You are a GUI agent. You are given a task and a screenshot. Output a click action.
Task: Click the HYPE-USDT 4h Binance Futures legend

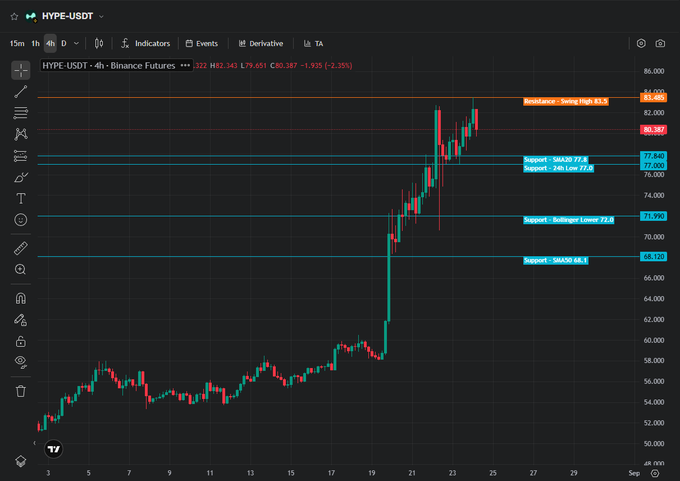click(109, 65)
